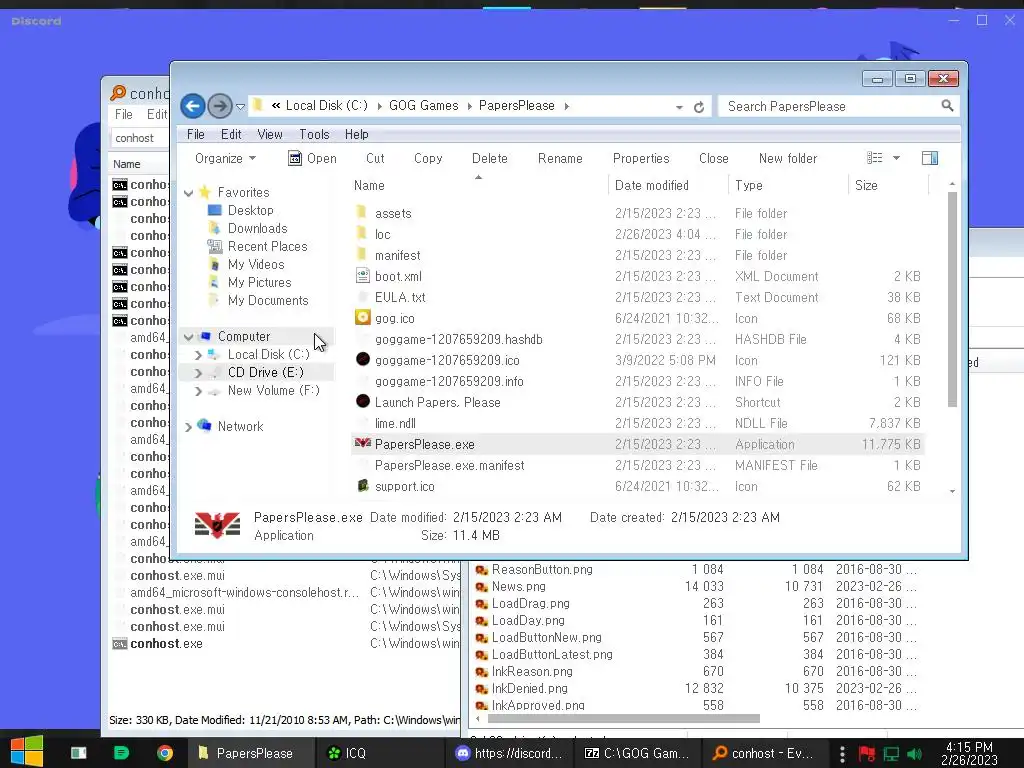Open the Windows Start button
Viewport: 1024px width, 768px height.
(27, 751)
